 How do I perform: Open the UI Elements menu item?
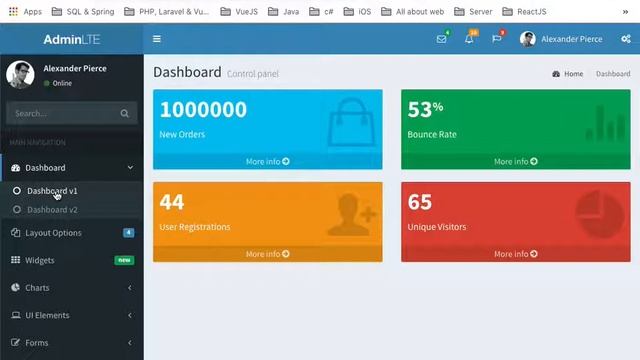72,315
